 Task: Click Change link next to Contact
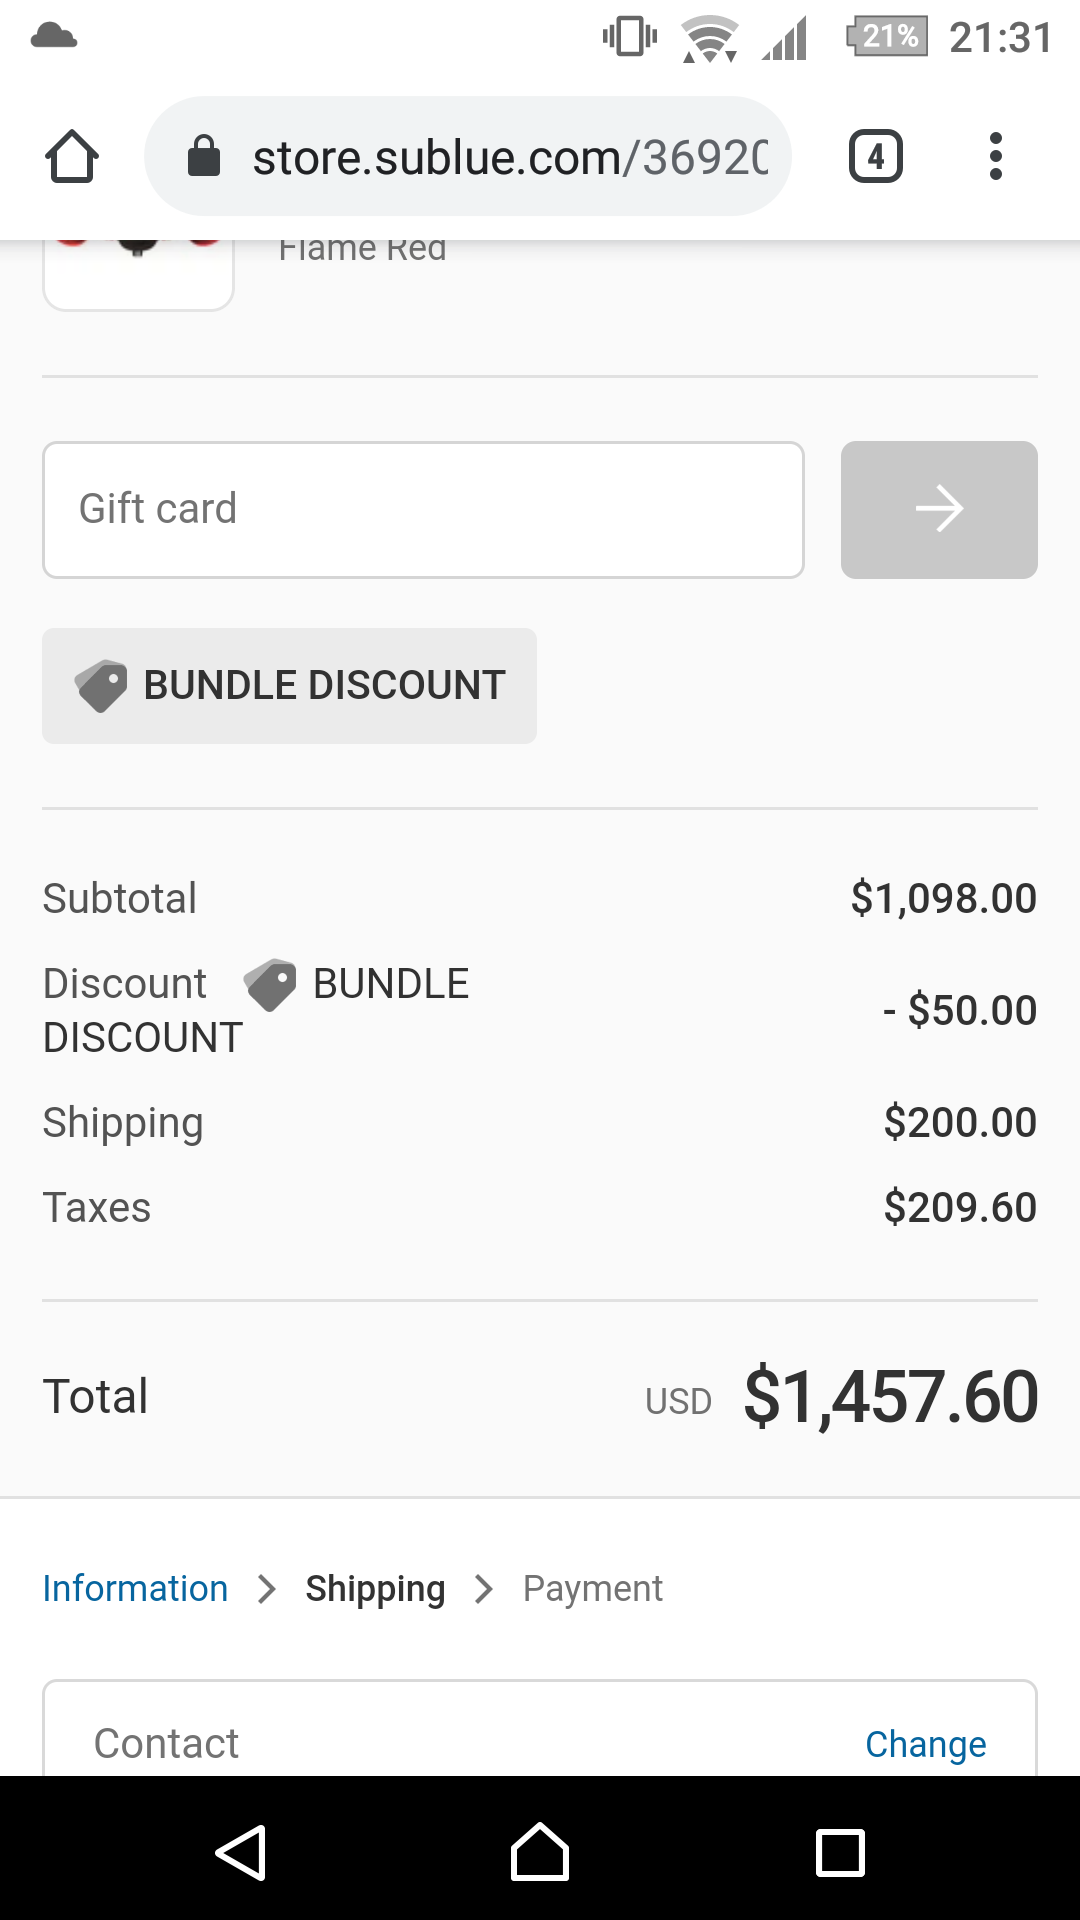click(925, 1744)
